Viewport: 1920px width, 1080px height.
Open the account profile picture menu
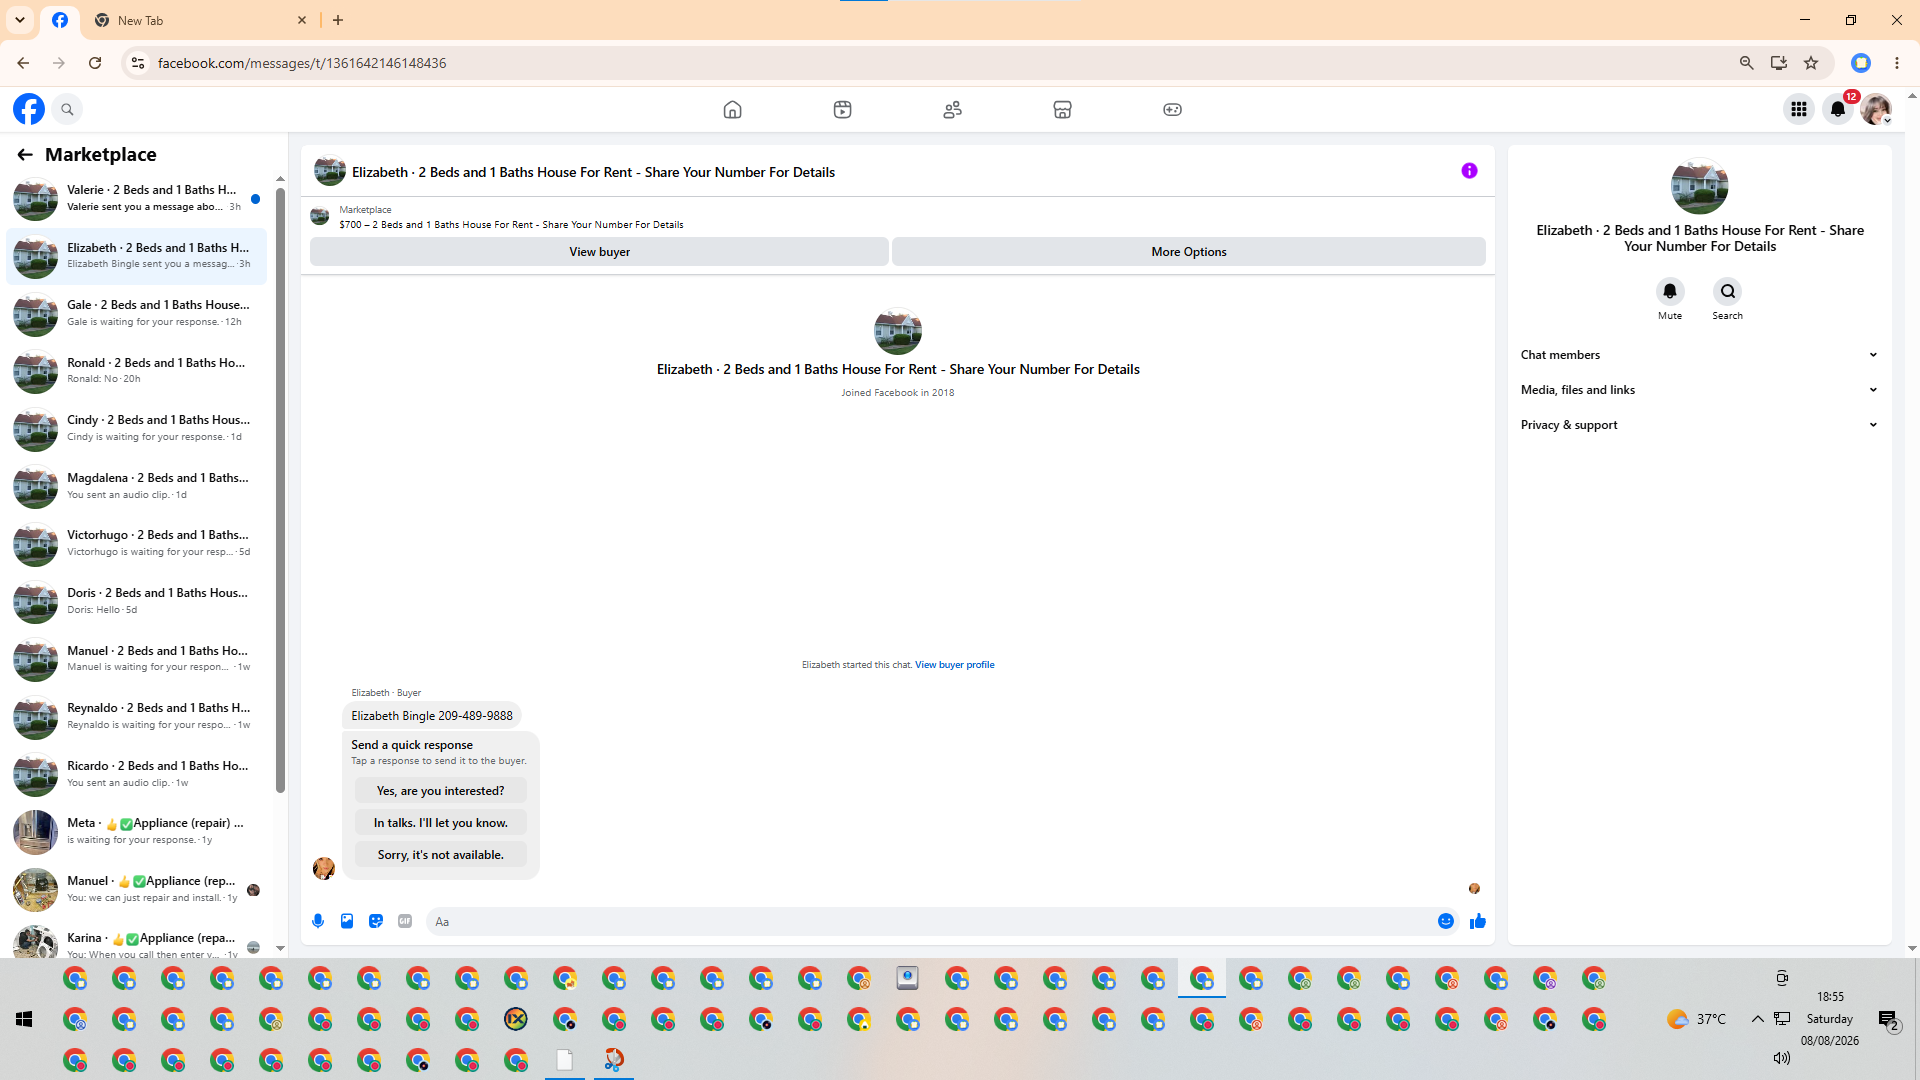click(1876, 109)
